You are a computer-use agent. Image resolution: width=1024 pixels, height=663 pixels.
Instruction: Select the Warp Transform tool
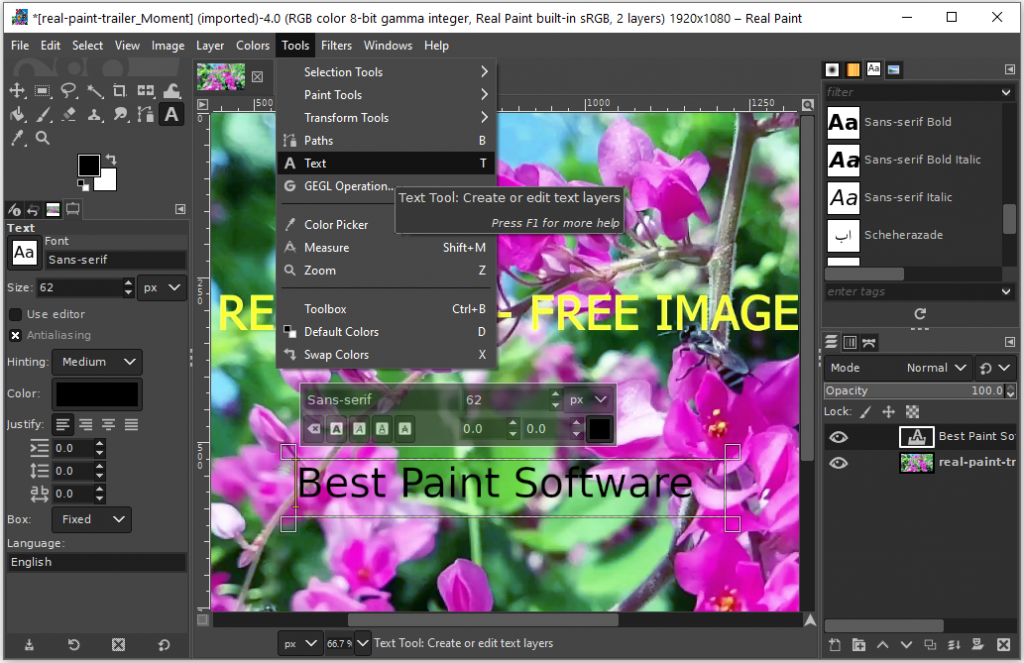point(172,90)
